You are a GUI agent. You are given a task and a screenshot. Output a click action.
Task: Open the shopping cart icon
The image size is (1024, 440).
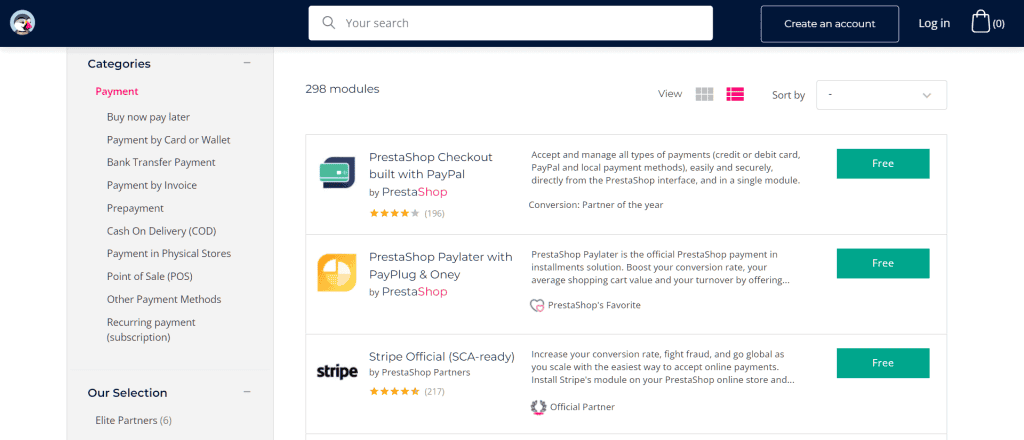coord(980,22)
